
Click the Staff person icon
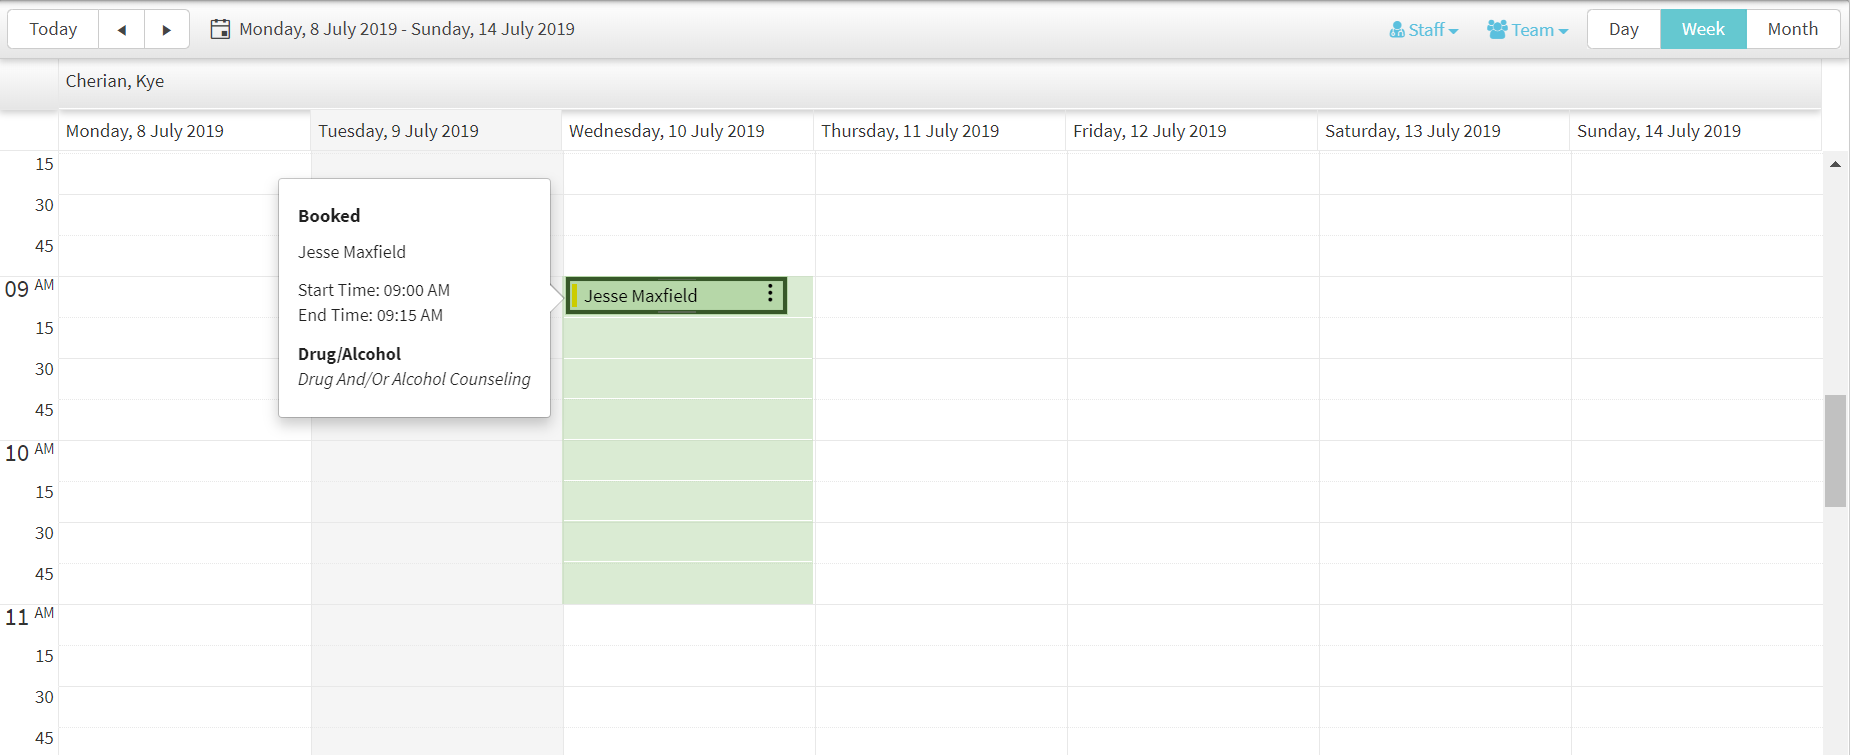(x=1397, y=30)
